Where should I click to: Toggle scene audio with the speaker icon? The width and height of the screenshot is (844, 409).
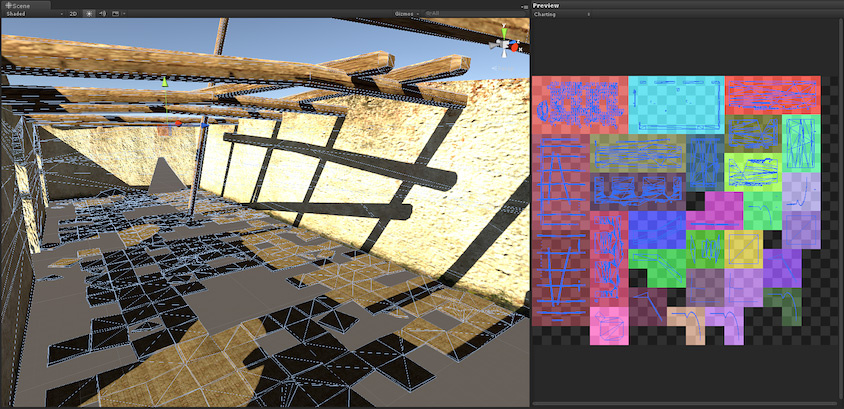click(x=102, y=14)
